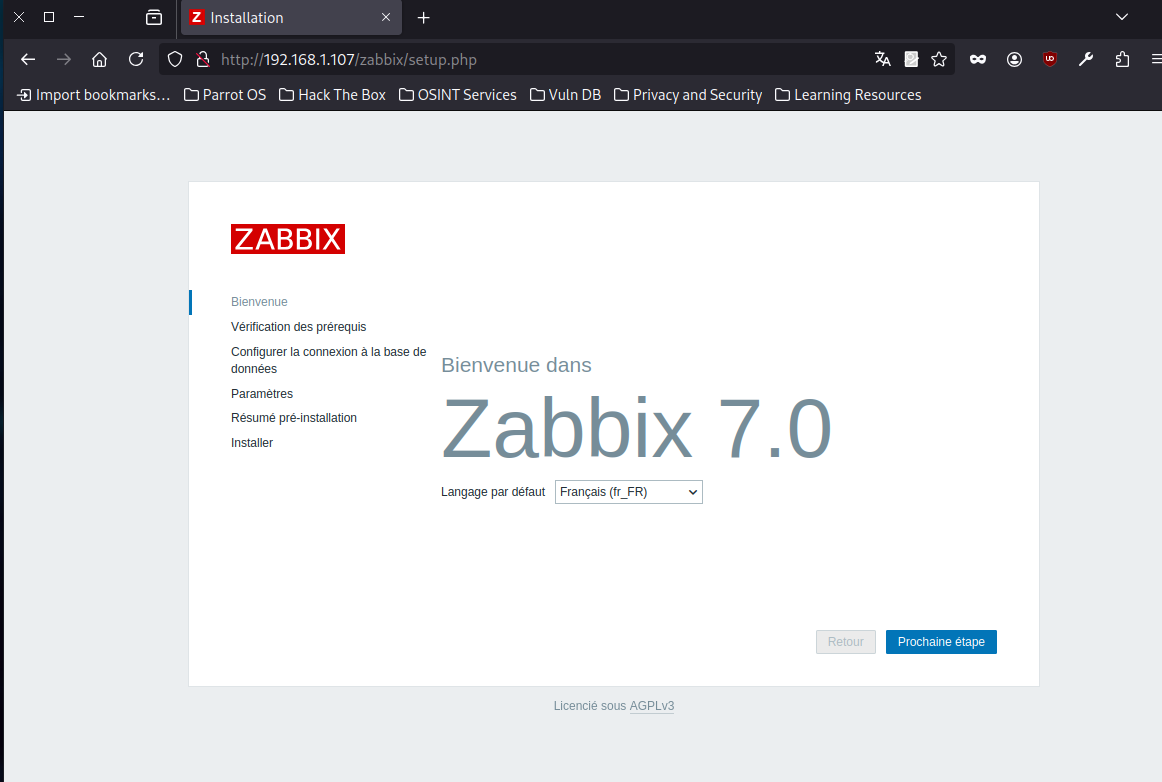Open the Firefox View icon left of tab
The width and height of the screenshot is (1162, 782).
click(x=154, y=18)
